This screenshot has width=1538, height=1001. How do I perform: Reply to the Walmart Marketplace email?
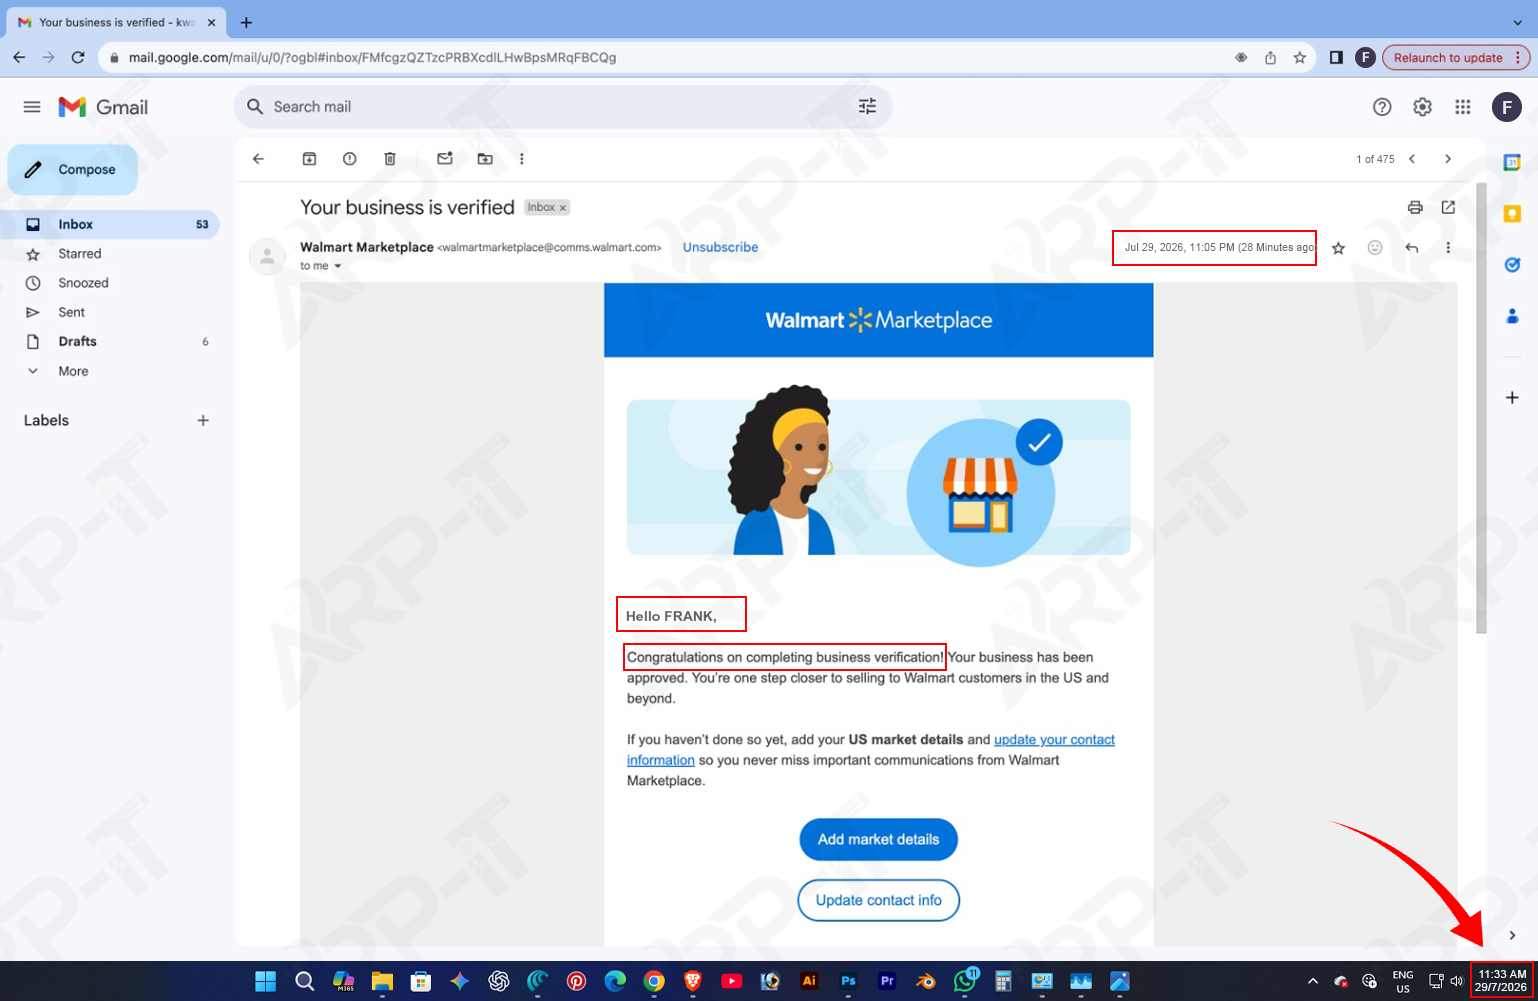1412,248
